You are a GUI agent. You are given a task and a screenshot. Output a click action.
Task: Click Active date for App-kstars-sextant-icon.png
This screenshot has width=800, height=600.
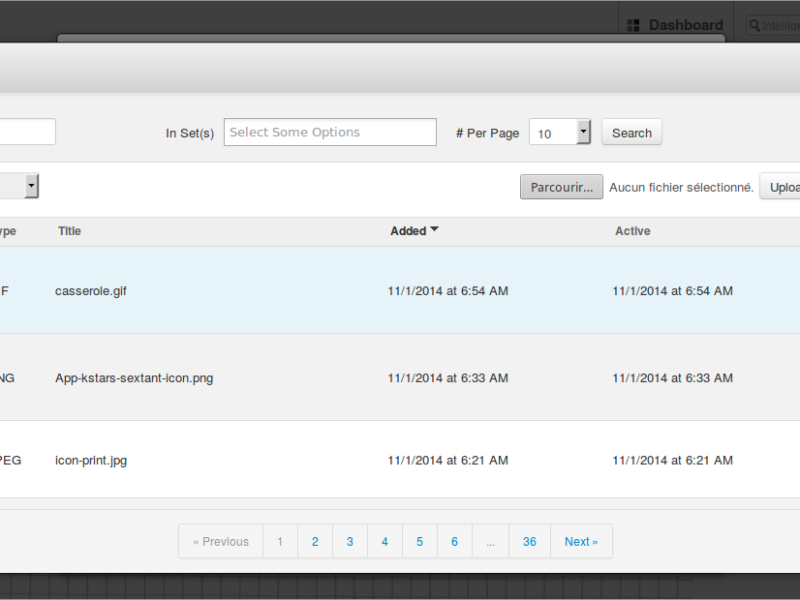coord(672,378)
